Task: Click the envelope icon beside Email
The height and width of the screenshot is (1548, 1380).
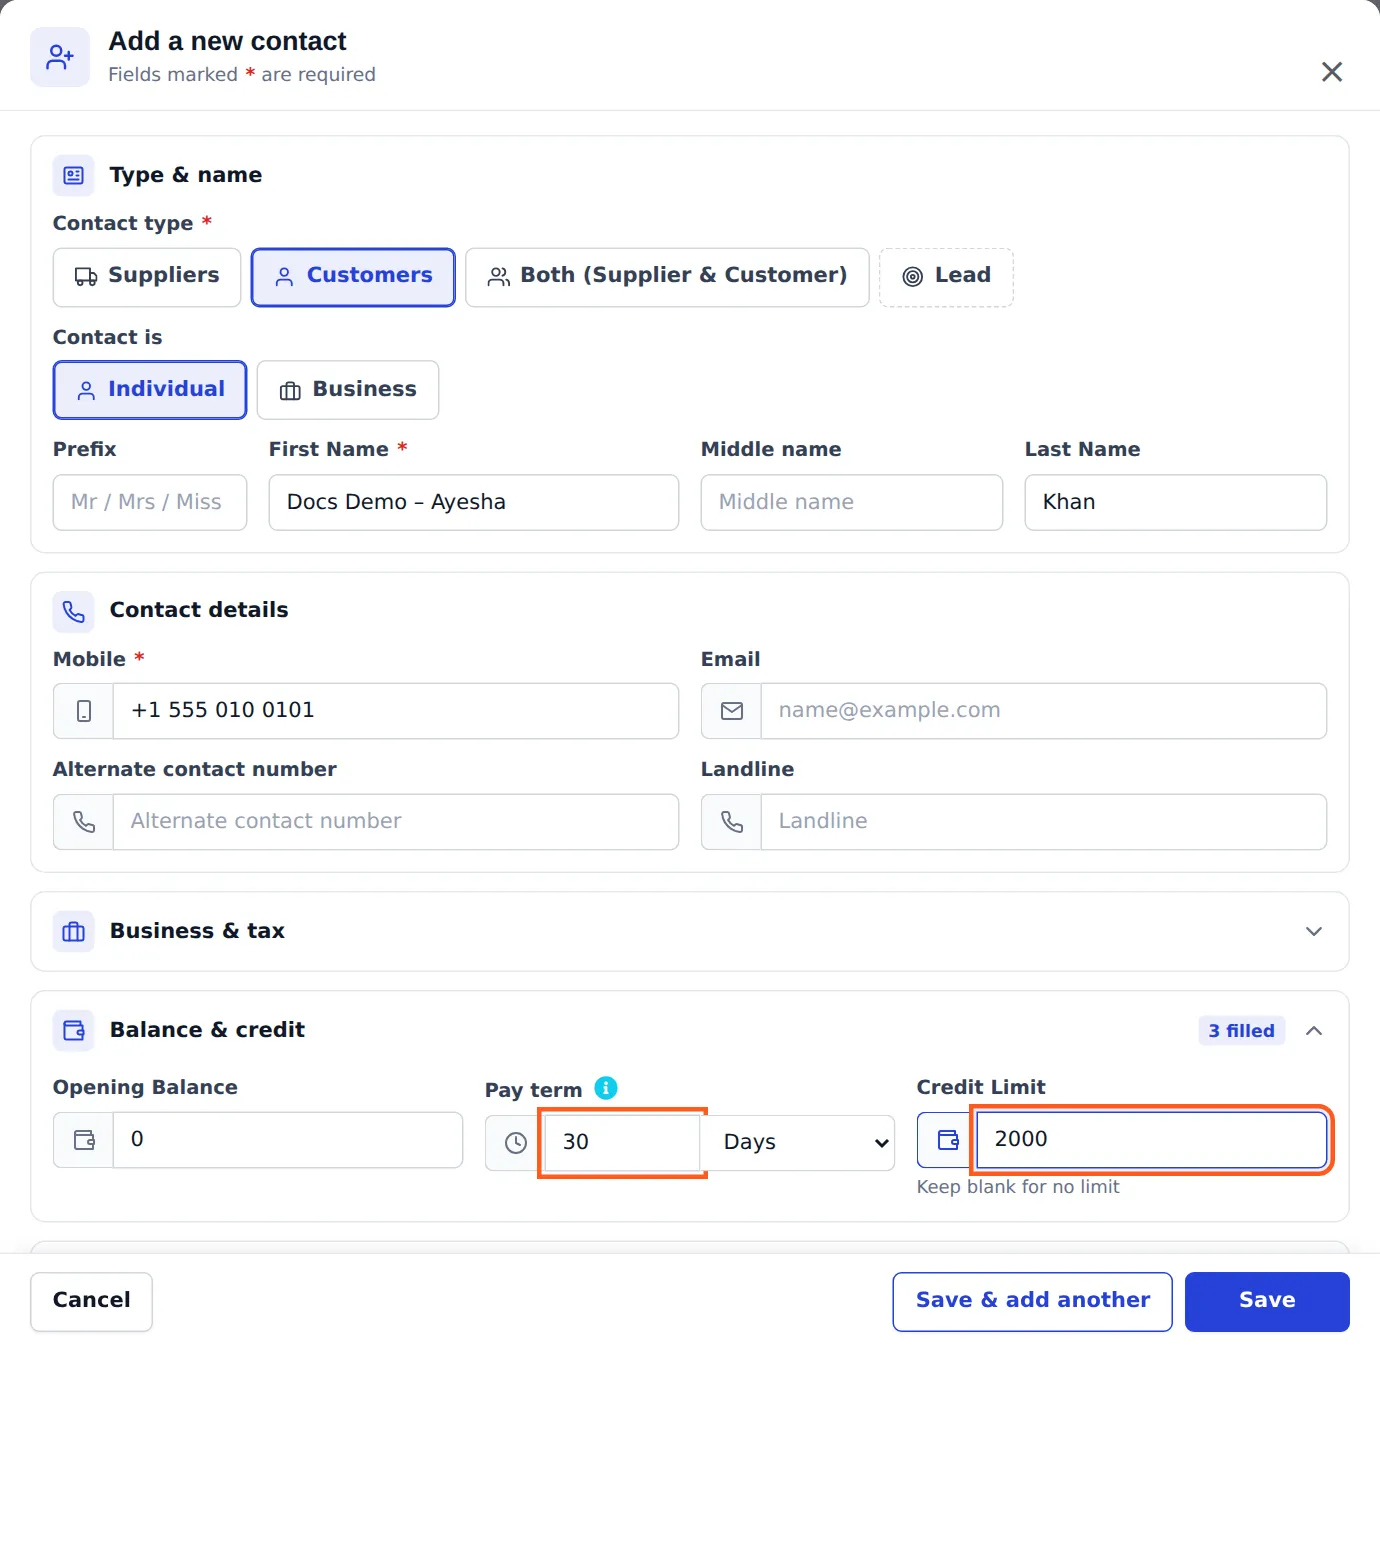Action: click(x=732, y=711)
